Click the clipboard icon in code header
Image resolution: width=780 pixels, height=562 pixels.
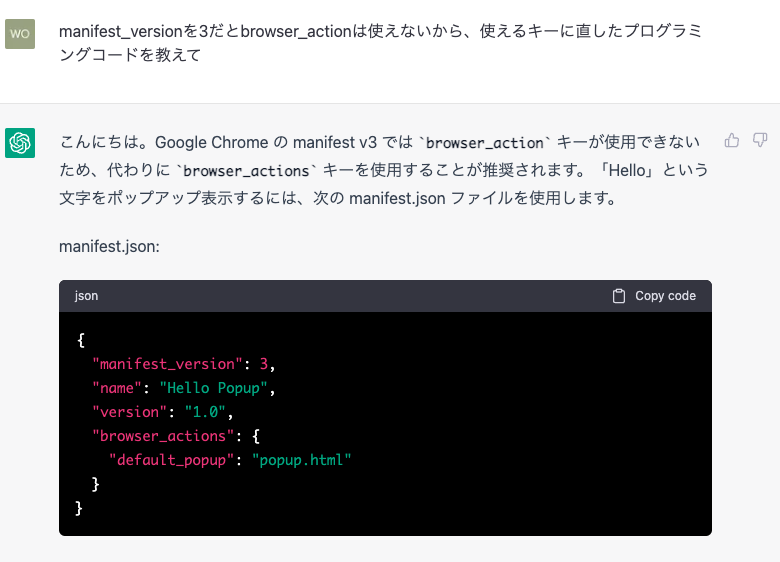[x=619, y=296]
